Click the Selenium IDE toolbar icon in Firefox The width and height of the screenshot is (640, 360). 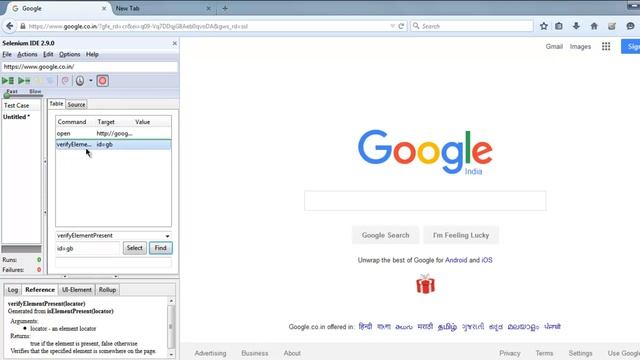click(x=611, y=26)
